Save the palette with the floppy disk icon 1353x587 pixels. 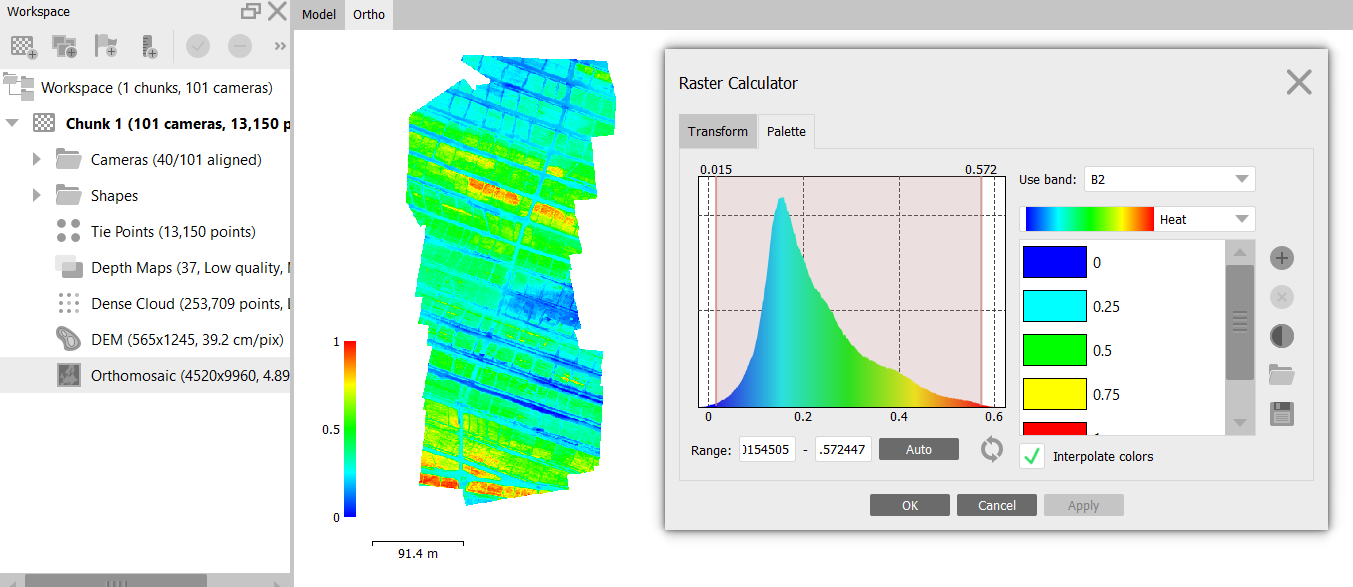[1282, 413]
